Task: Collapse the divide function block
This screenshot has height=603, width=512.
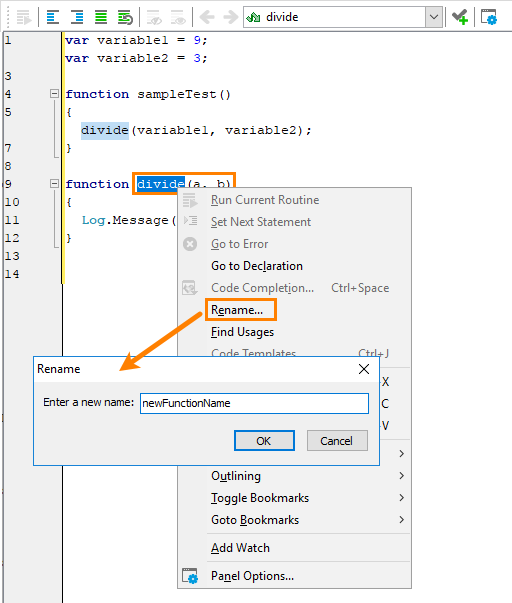Action: [x=55, y=184]
